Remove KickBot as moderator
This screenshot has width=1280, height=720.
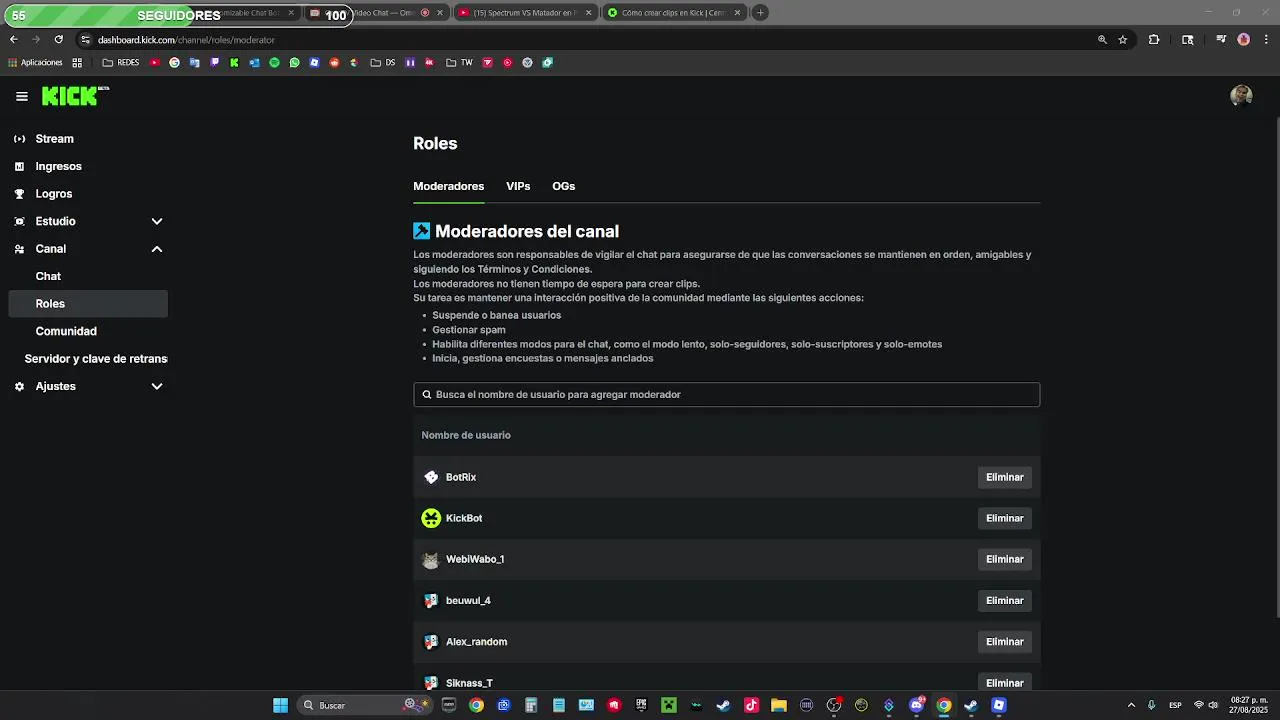coord(1004,519)
